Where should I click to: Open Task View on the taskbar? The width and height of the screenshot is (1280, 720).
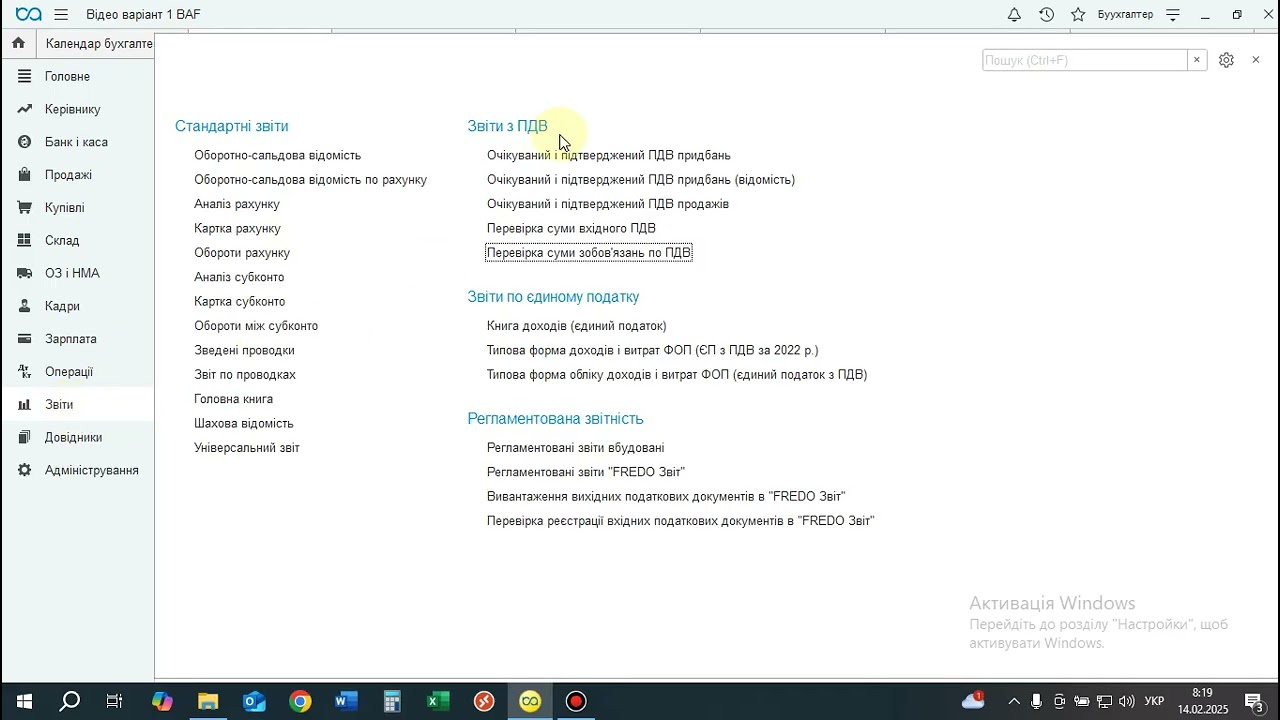[x=115, y=701]
